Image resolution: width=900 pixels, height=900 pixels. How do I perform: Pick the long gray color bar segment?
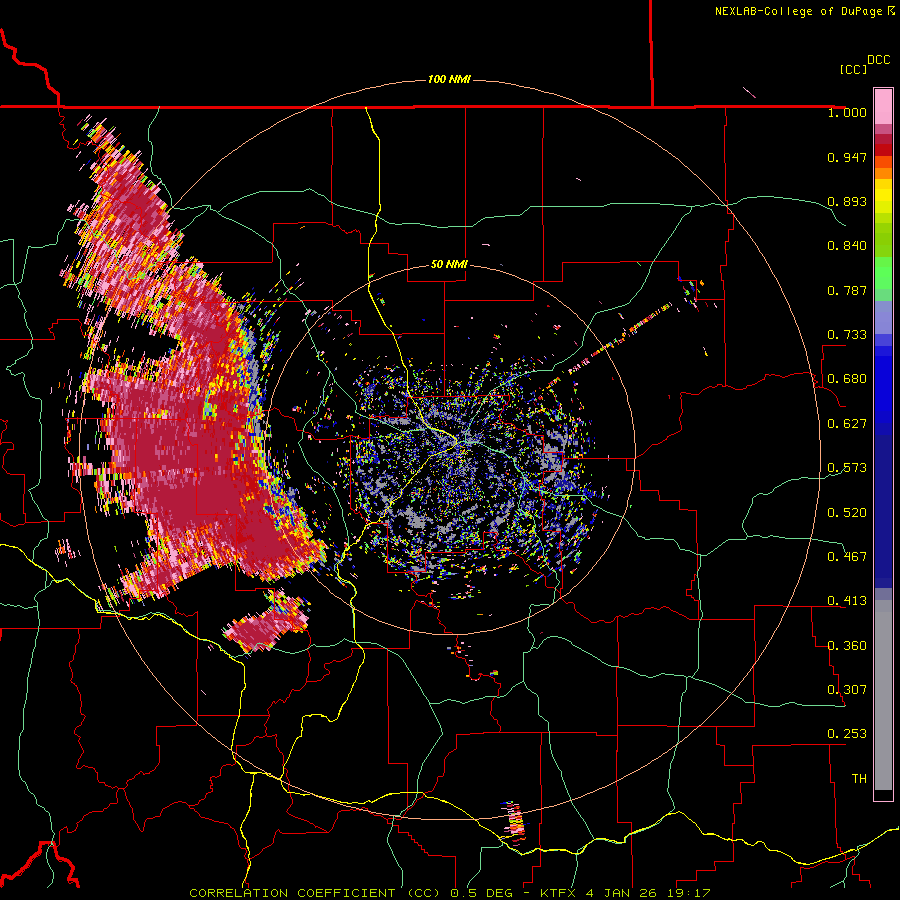[x=883, y=695]
